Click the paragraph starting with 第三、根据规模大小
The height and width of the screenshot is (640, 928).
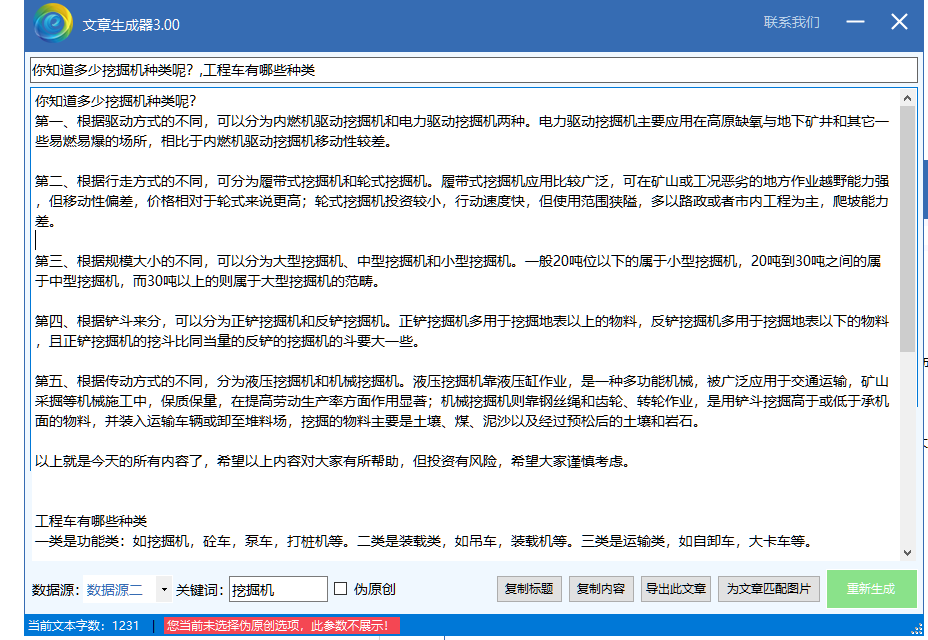pos(459,271)
